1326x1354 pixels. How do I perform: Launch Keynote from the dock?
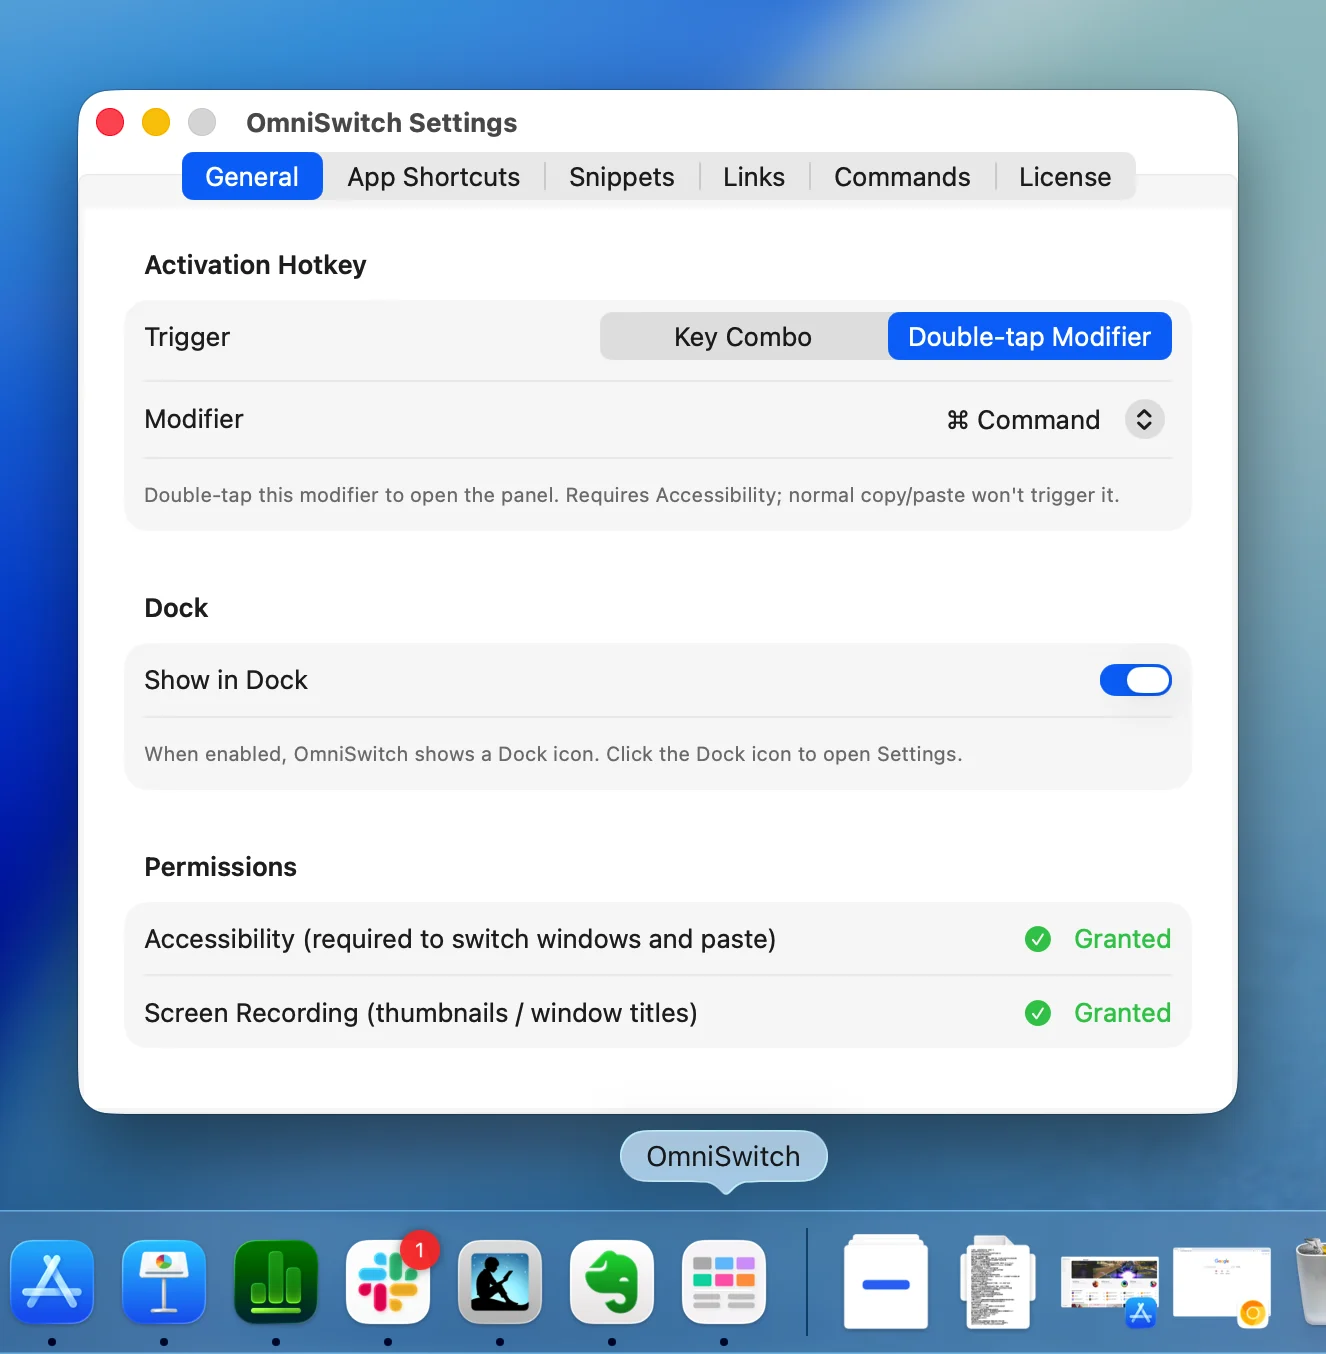(164, 1282)
